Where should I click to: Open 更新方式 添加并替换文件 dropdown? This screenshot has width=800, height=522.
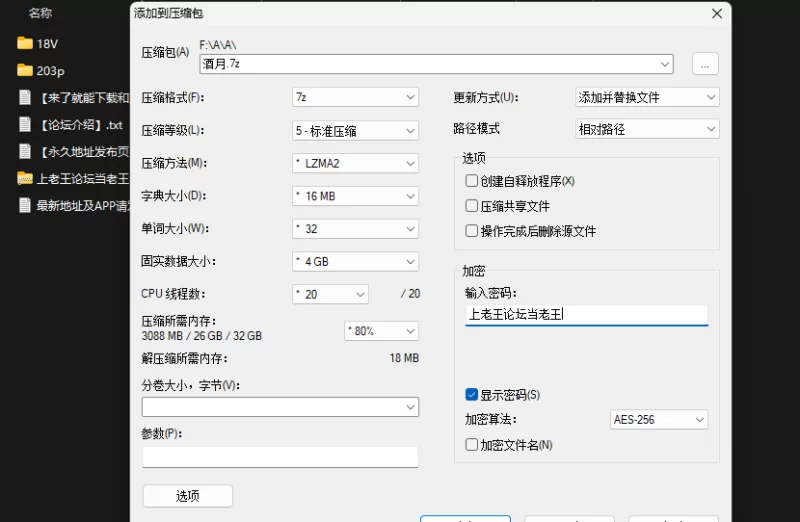coord(647,97)
